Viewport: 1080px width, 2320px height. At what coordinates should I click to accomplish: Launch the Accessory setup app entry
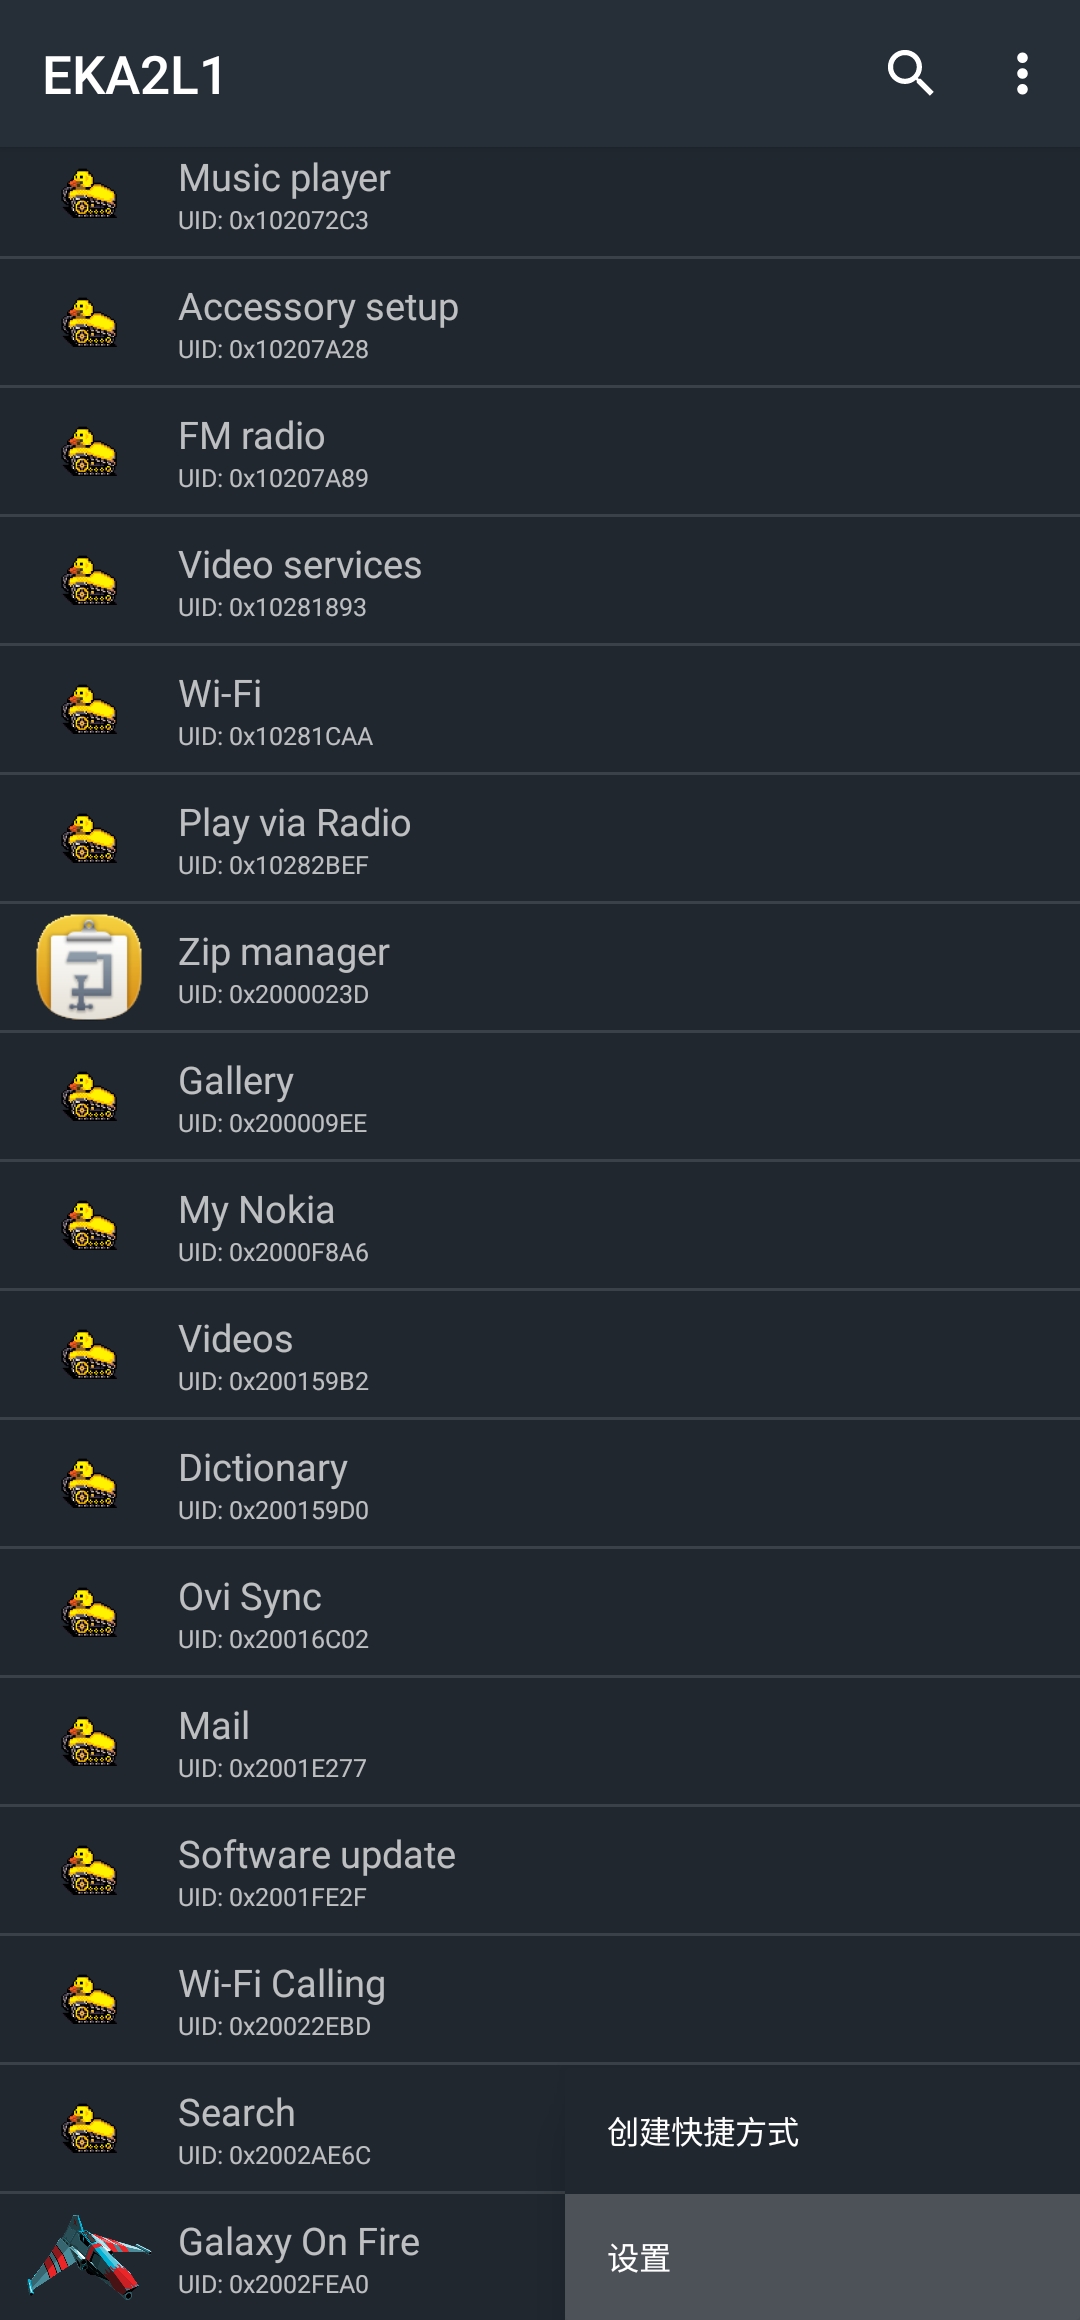click(x=540, y=323)
